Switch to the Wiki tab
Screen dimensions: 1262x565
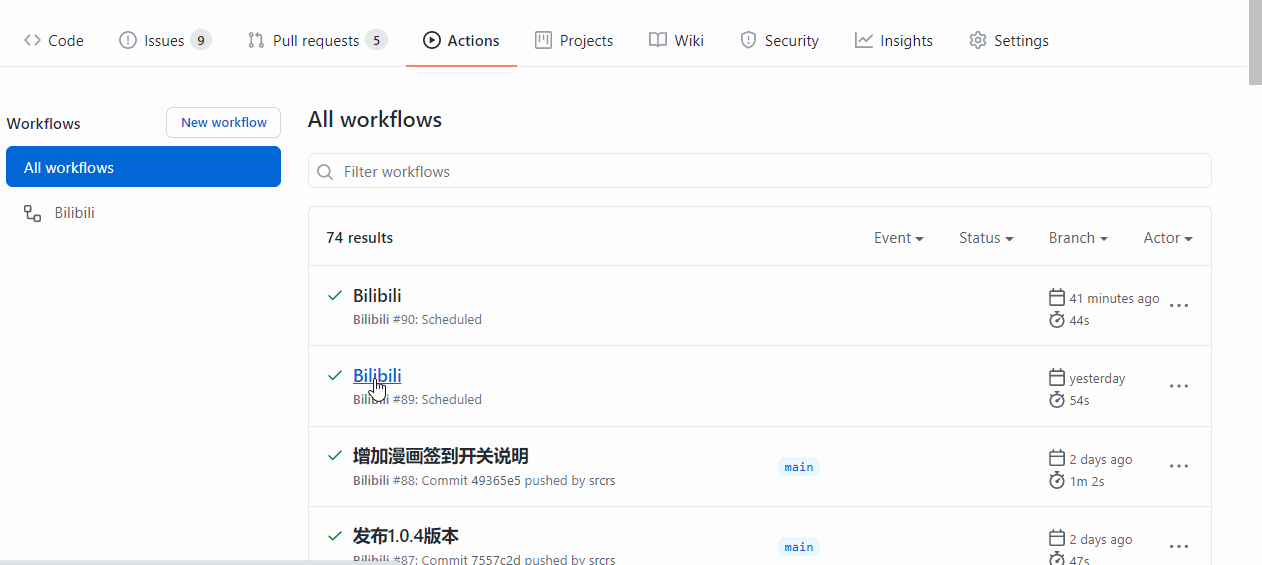(x=676, y=41)
